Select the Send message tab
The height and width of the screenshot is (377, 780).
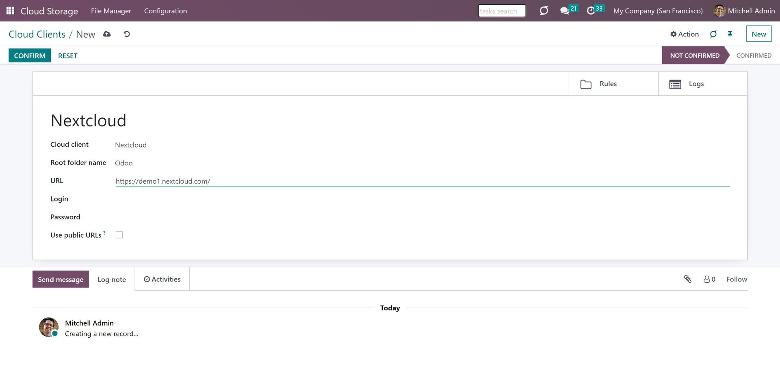coord(61,280)
